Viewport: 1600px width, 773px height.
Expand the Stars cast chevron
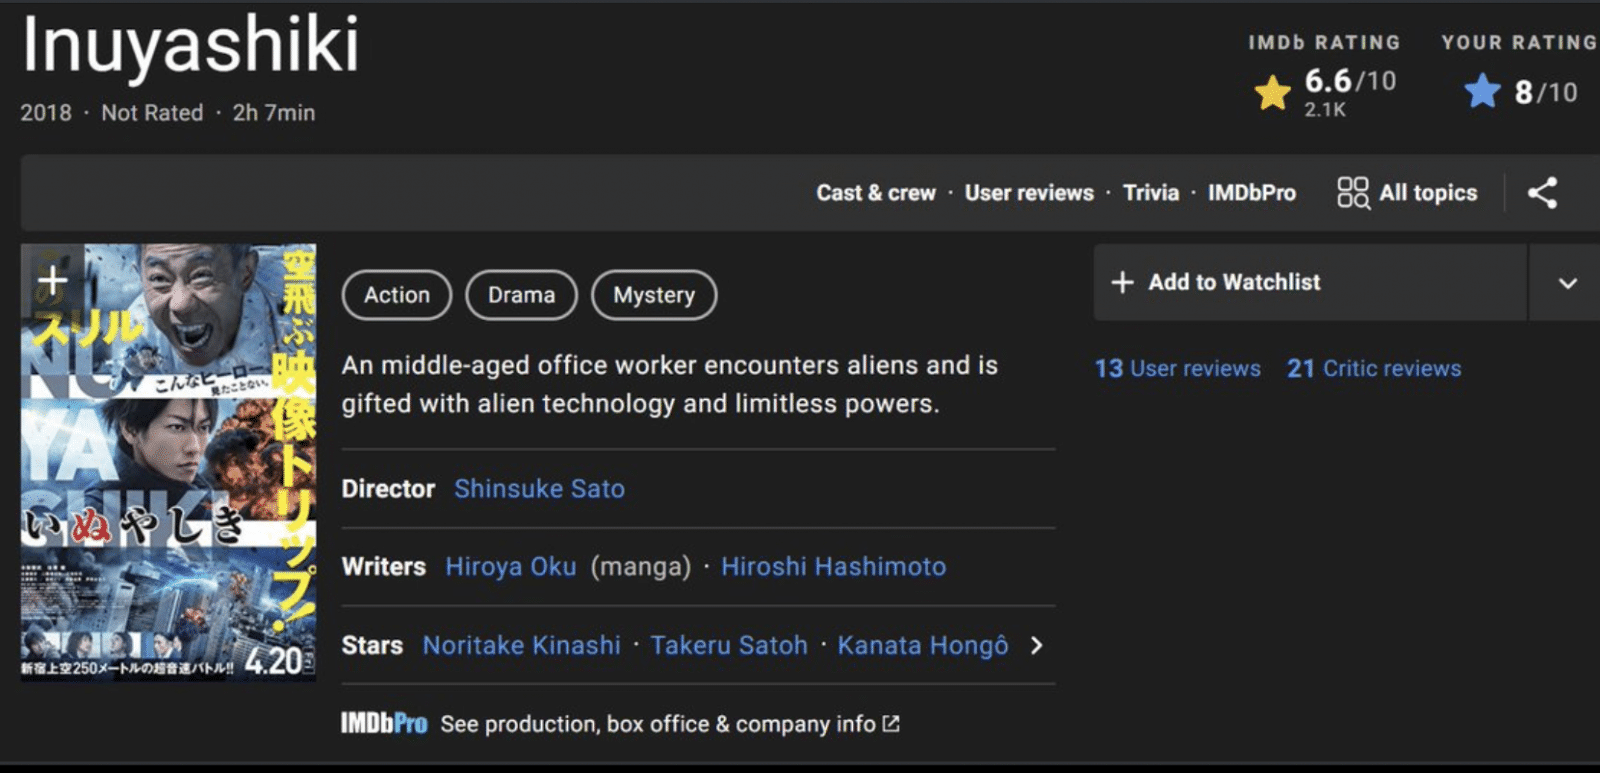pyautogui.click(x=1037, y=646)
